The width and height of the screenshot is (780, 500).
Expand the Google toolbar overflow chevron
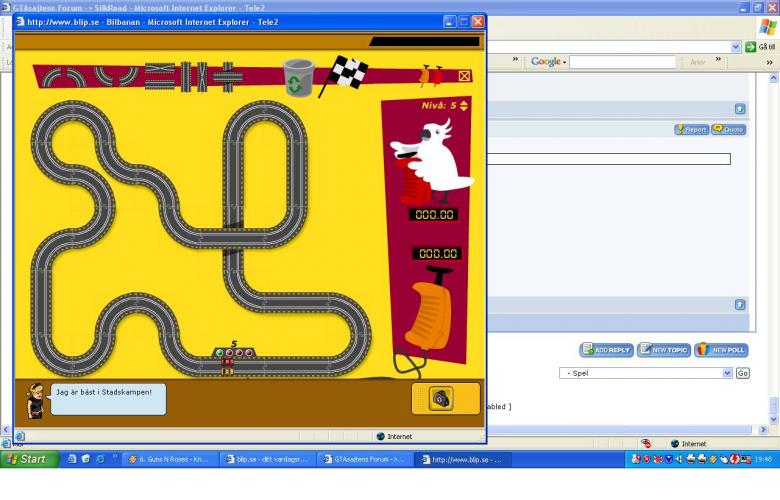pos(718,59)
